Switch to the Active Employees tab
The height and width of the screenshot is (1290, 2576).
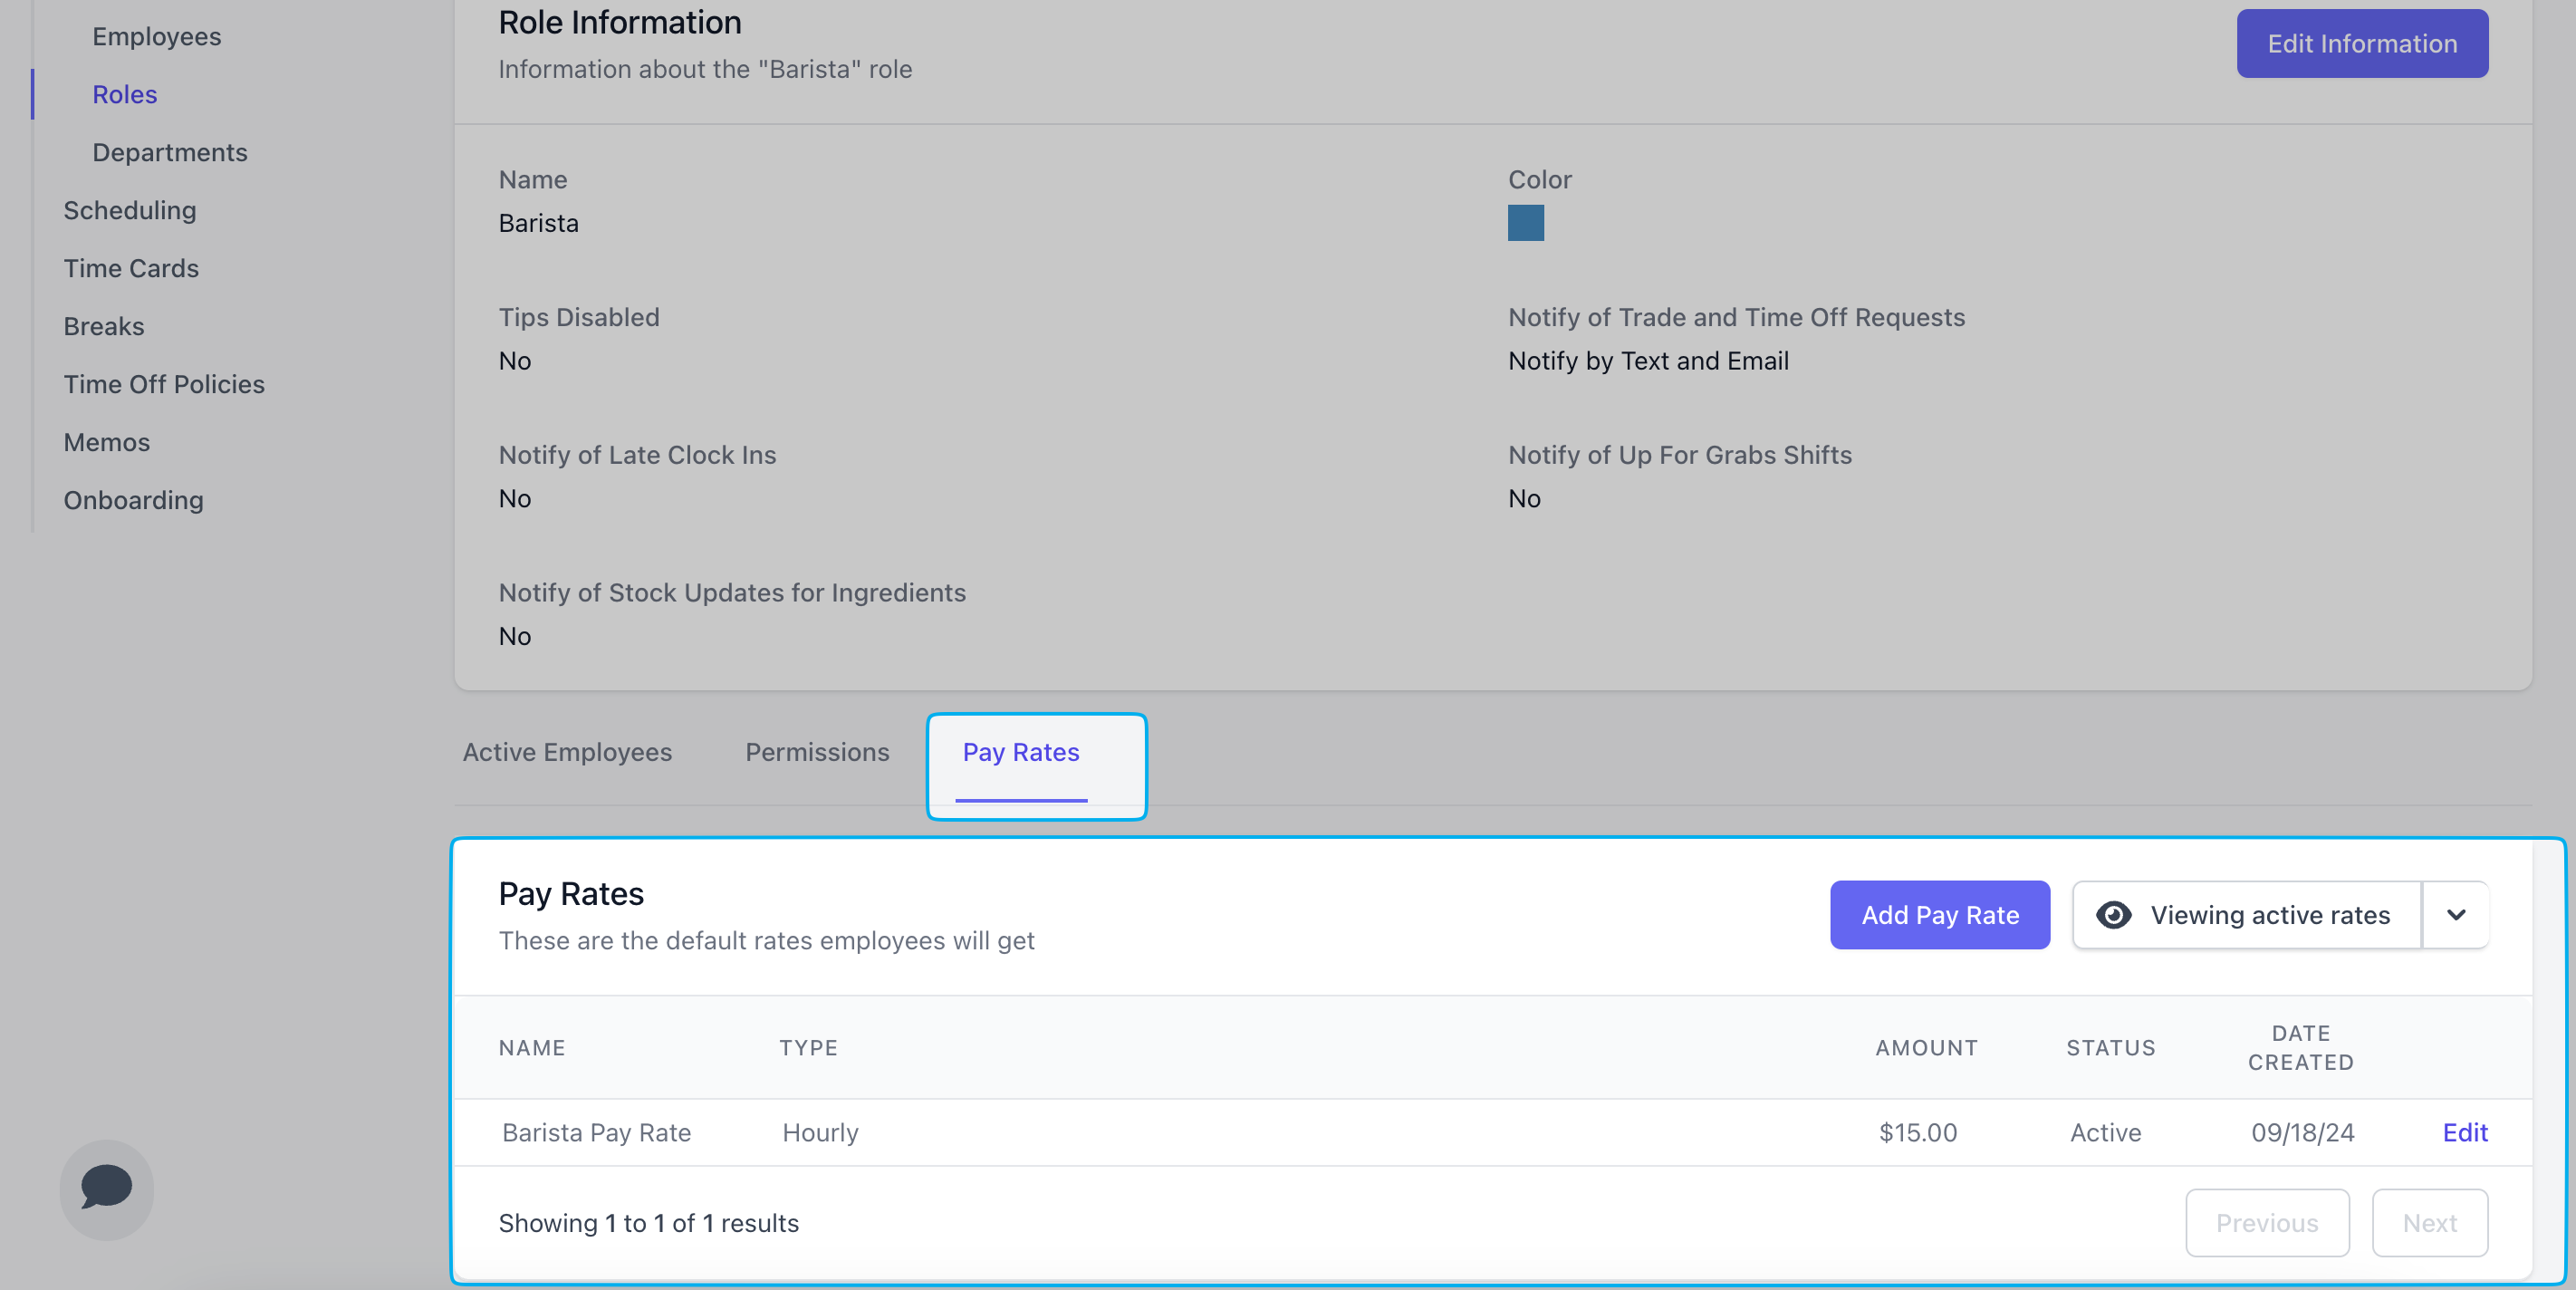pyautogui.click(x=567, y=752)
